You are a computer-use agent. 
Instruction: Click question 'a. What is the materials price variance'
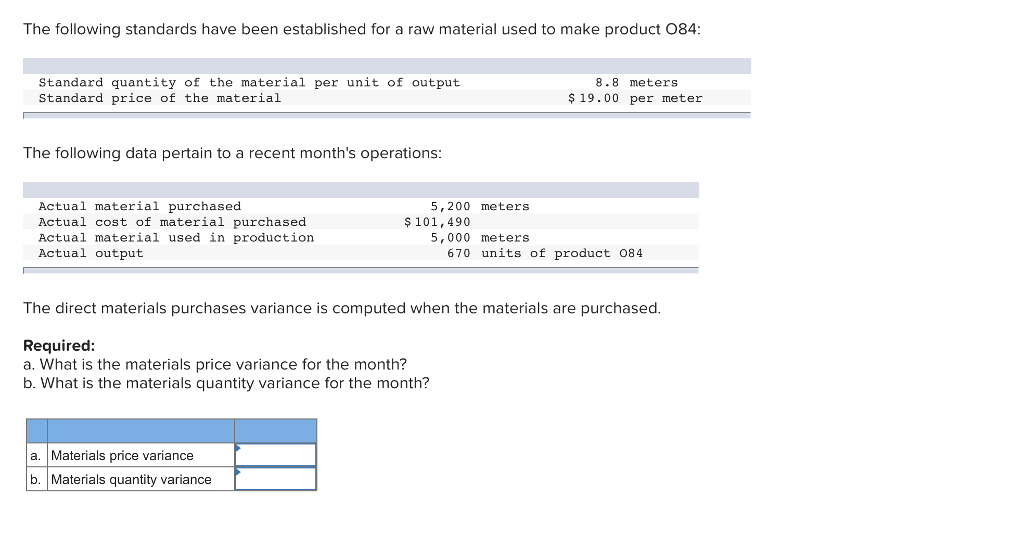point(215,364)
